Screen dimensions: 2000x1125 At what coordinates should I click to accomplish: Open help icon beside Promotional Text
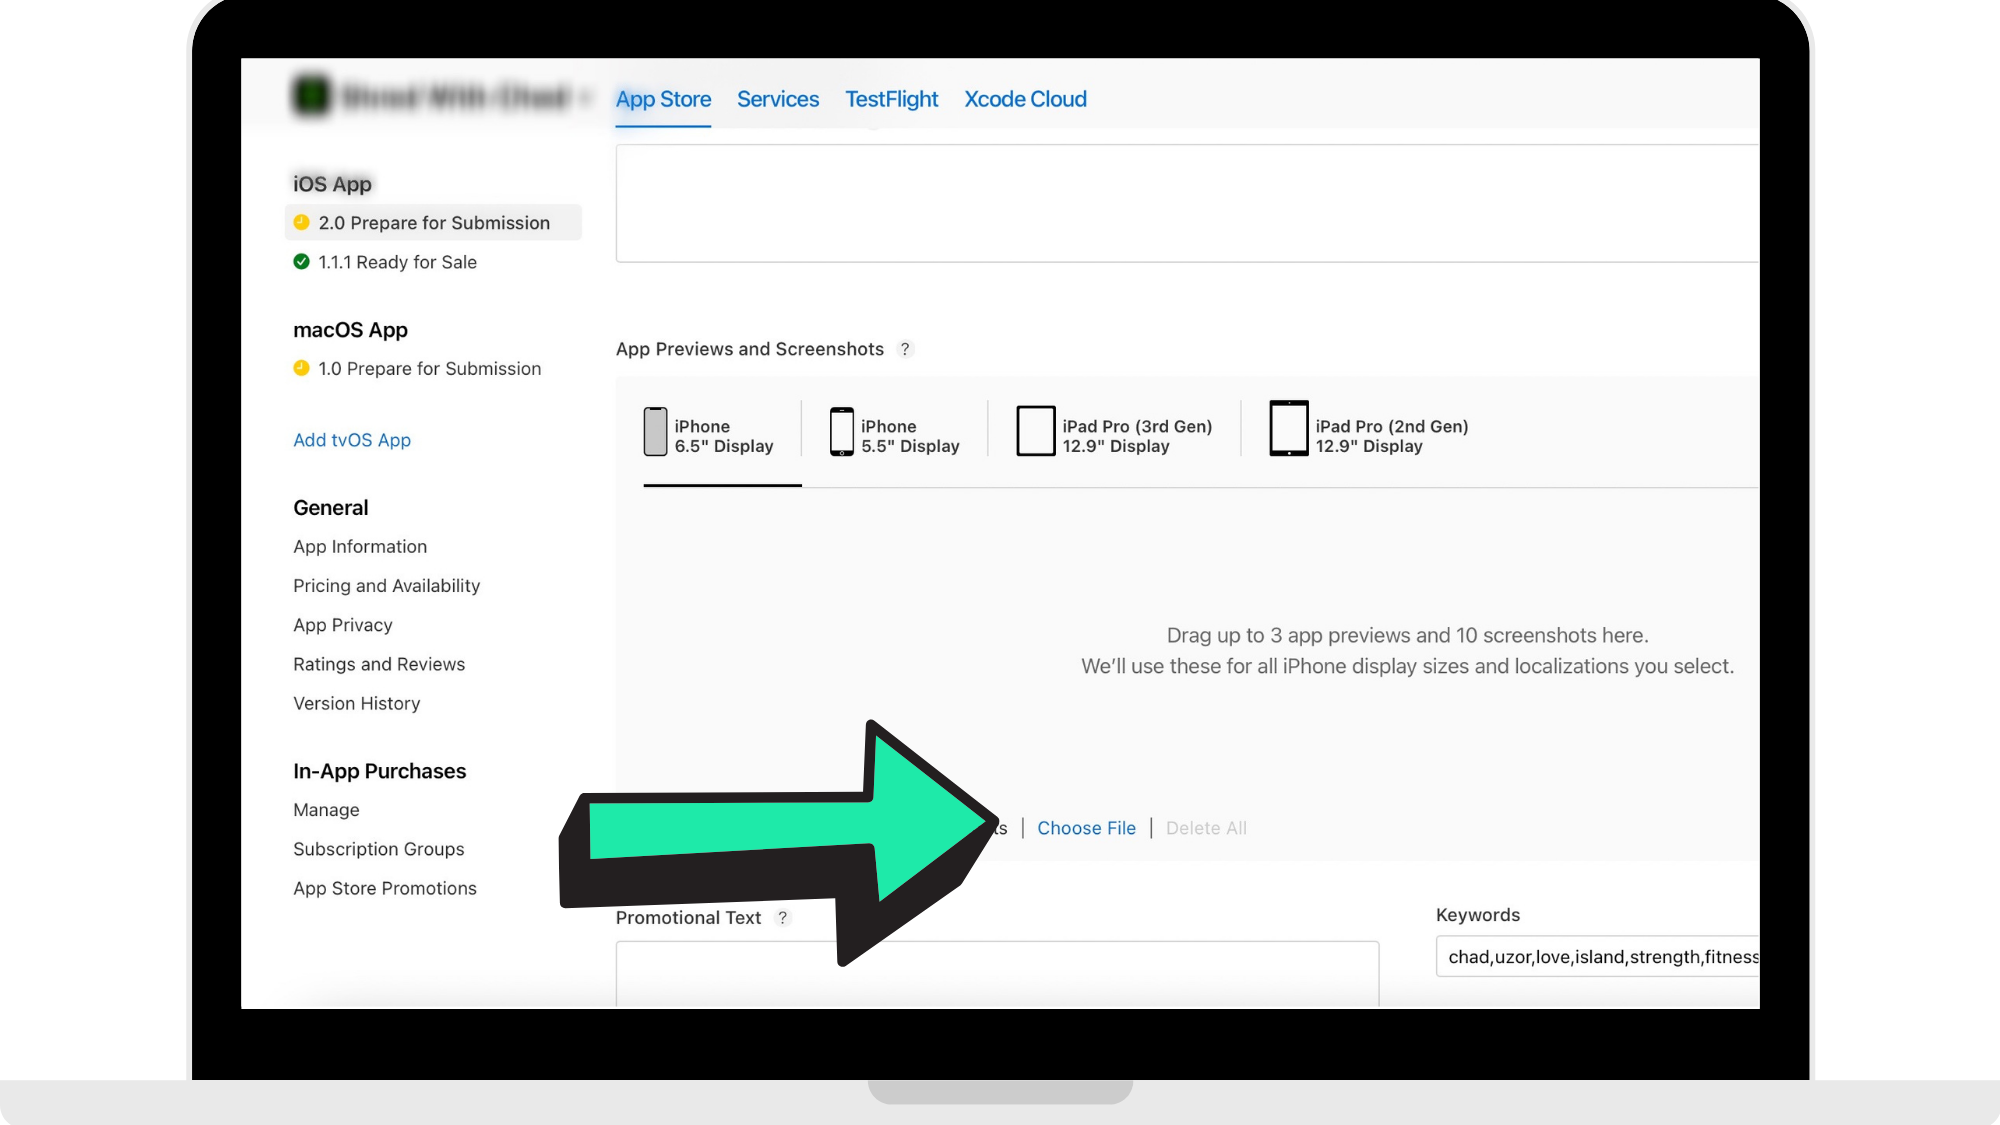pyautogui.click(x=783, y=918)
